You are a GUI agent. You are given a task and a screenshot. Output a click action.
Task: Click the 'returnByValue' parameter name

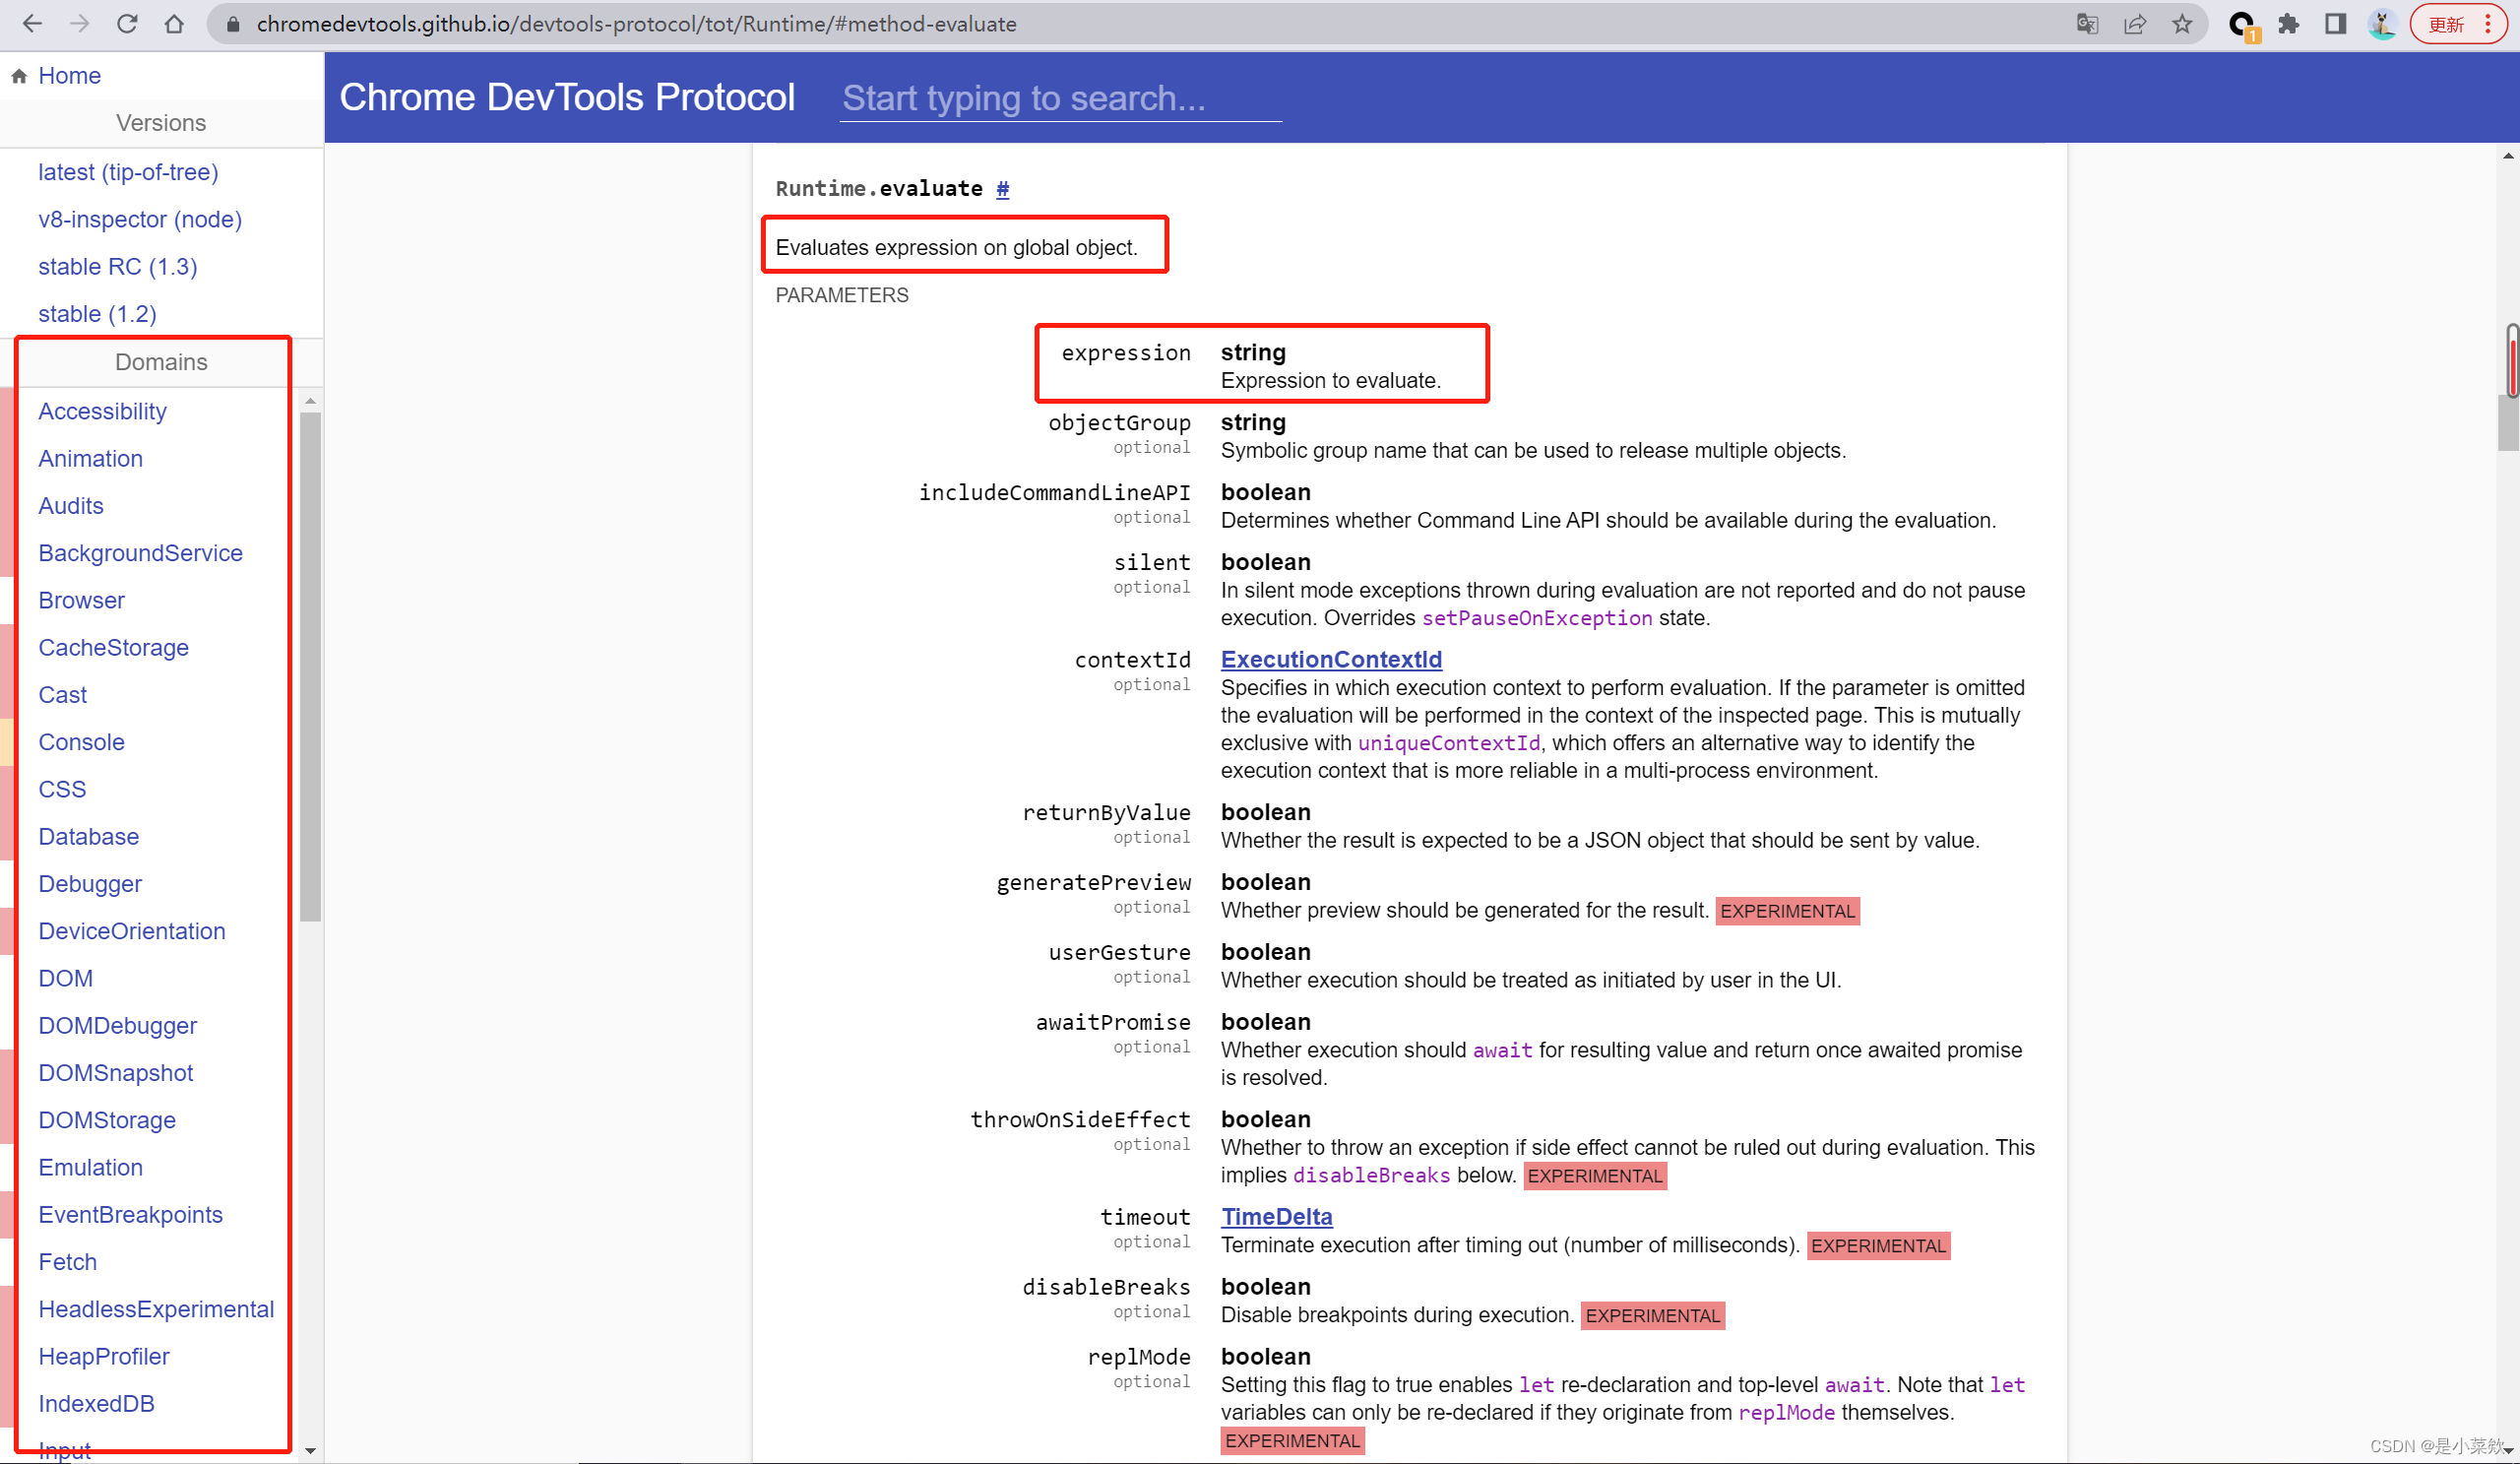1106,812
